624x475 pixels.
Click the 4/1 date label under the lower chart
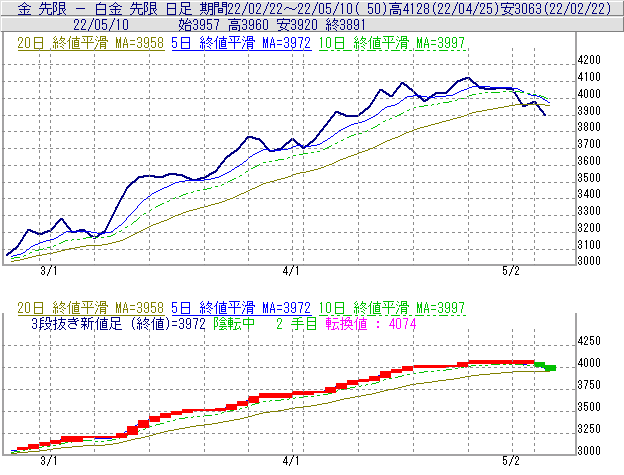click(291, 461)
